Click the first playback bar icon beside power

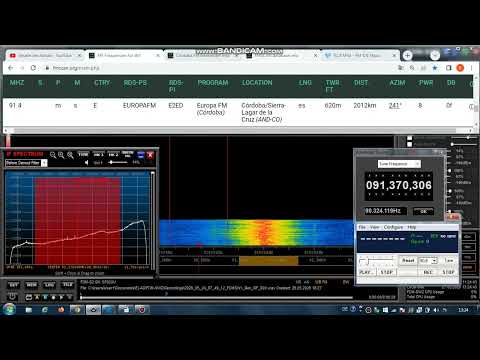tap(29, 297)
